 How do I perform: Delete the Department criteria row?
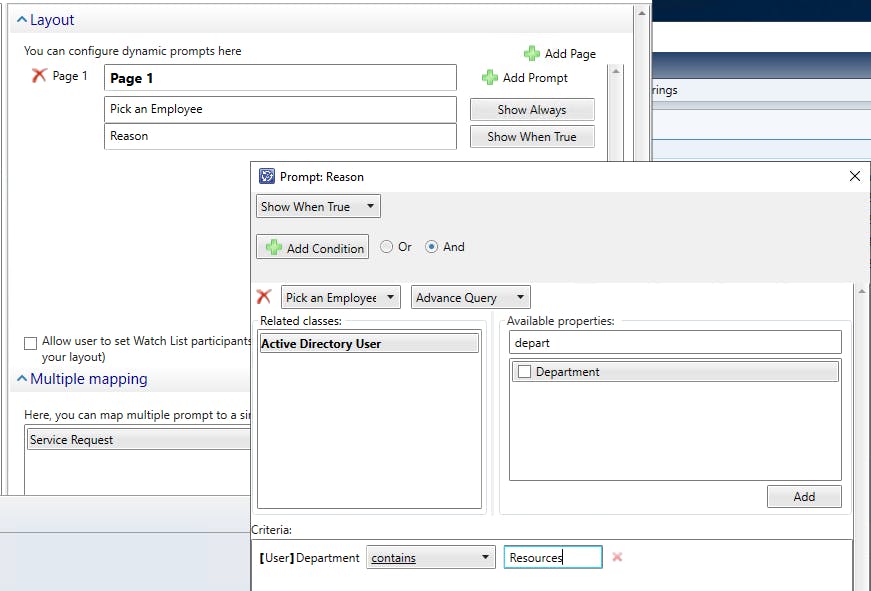tap(617, 557)
